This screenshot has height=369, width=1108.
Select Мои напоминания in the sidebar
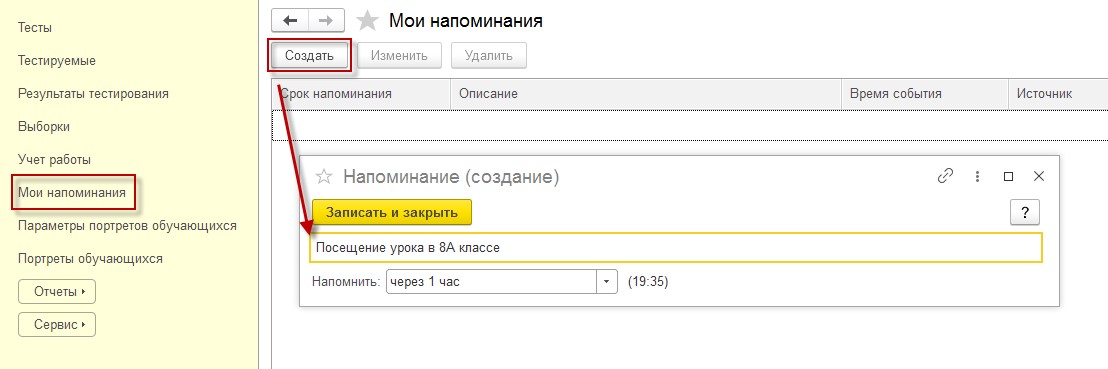click(x=72, y=193)
